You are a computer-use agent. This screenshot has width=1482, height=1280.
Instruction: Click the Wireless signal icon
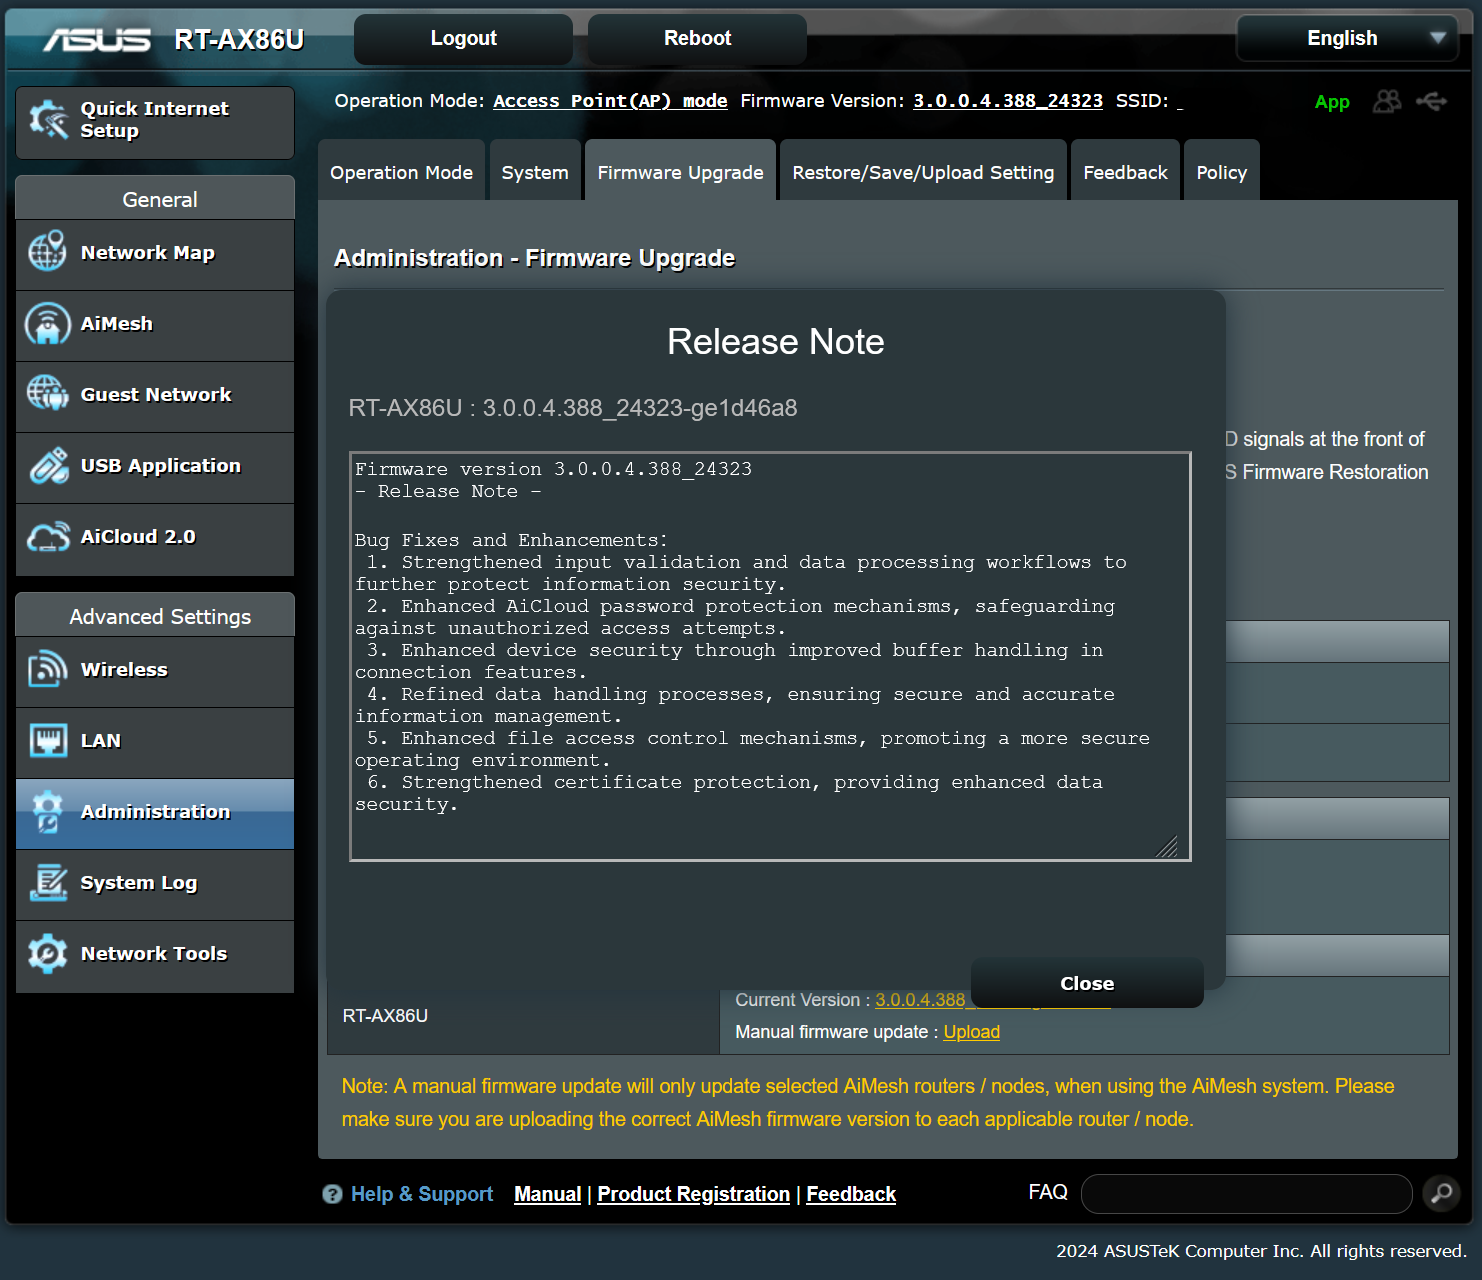[48, 669]
